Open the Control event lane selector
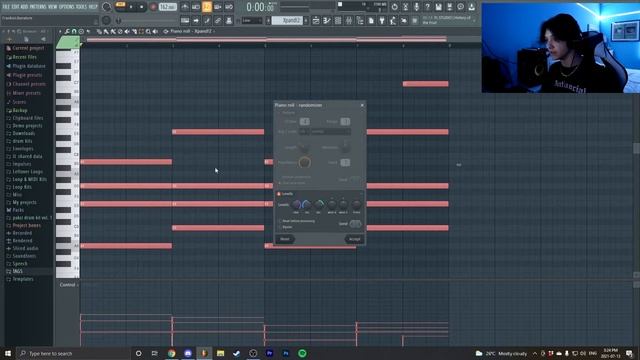The height and width of the screenshot is (360, 640). [69, 285]
